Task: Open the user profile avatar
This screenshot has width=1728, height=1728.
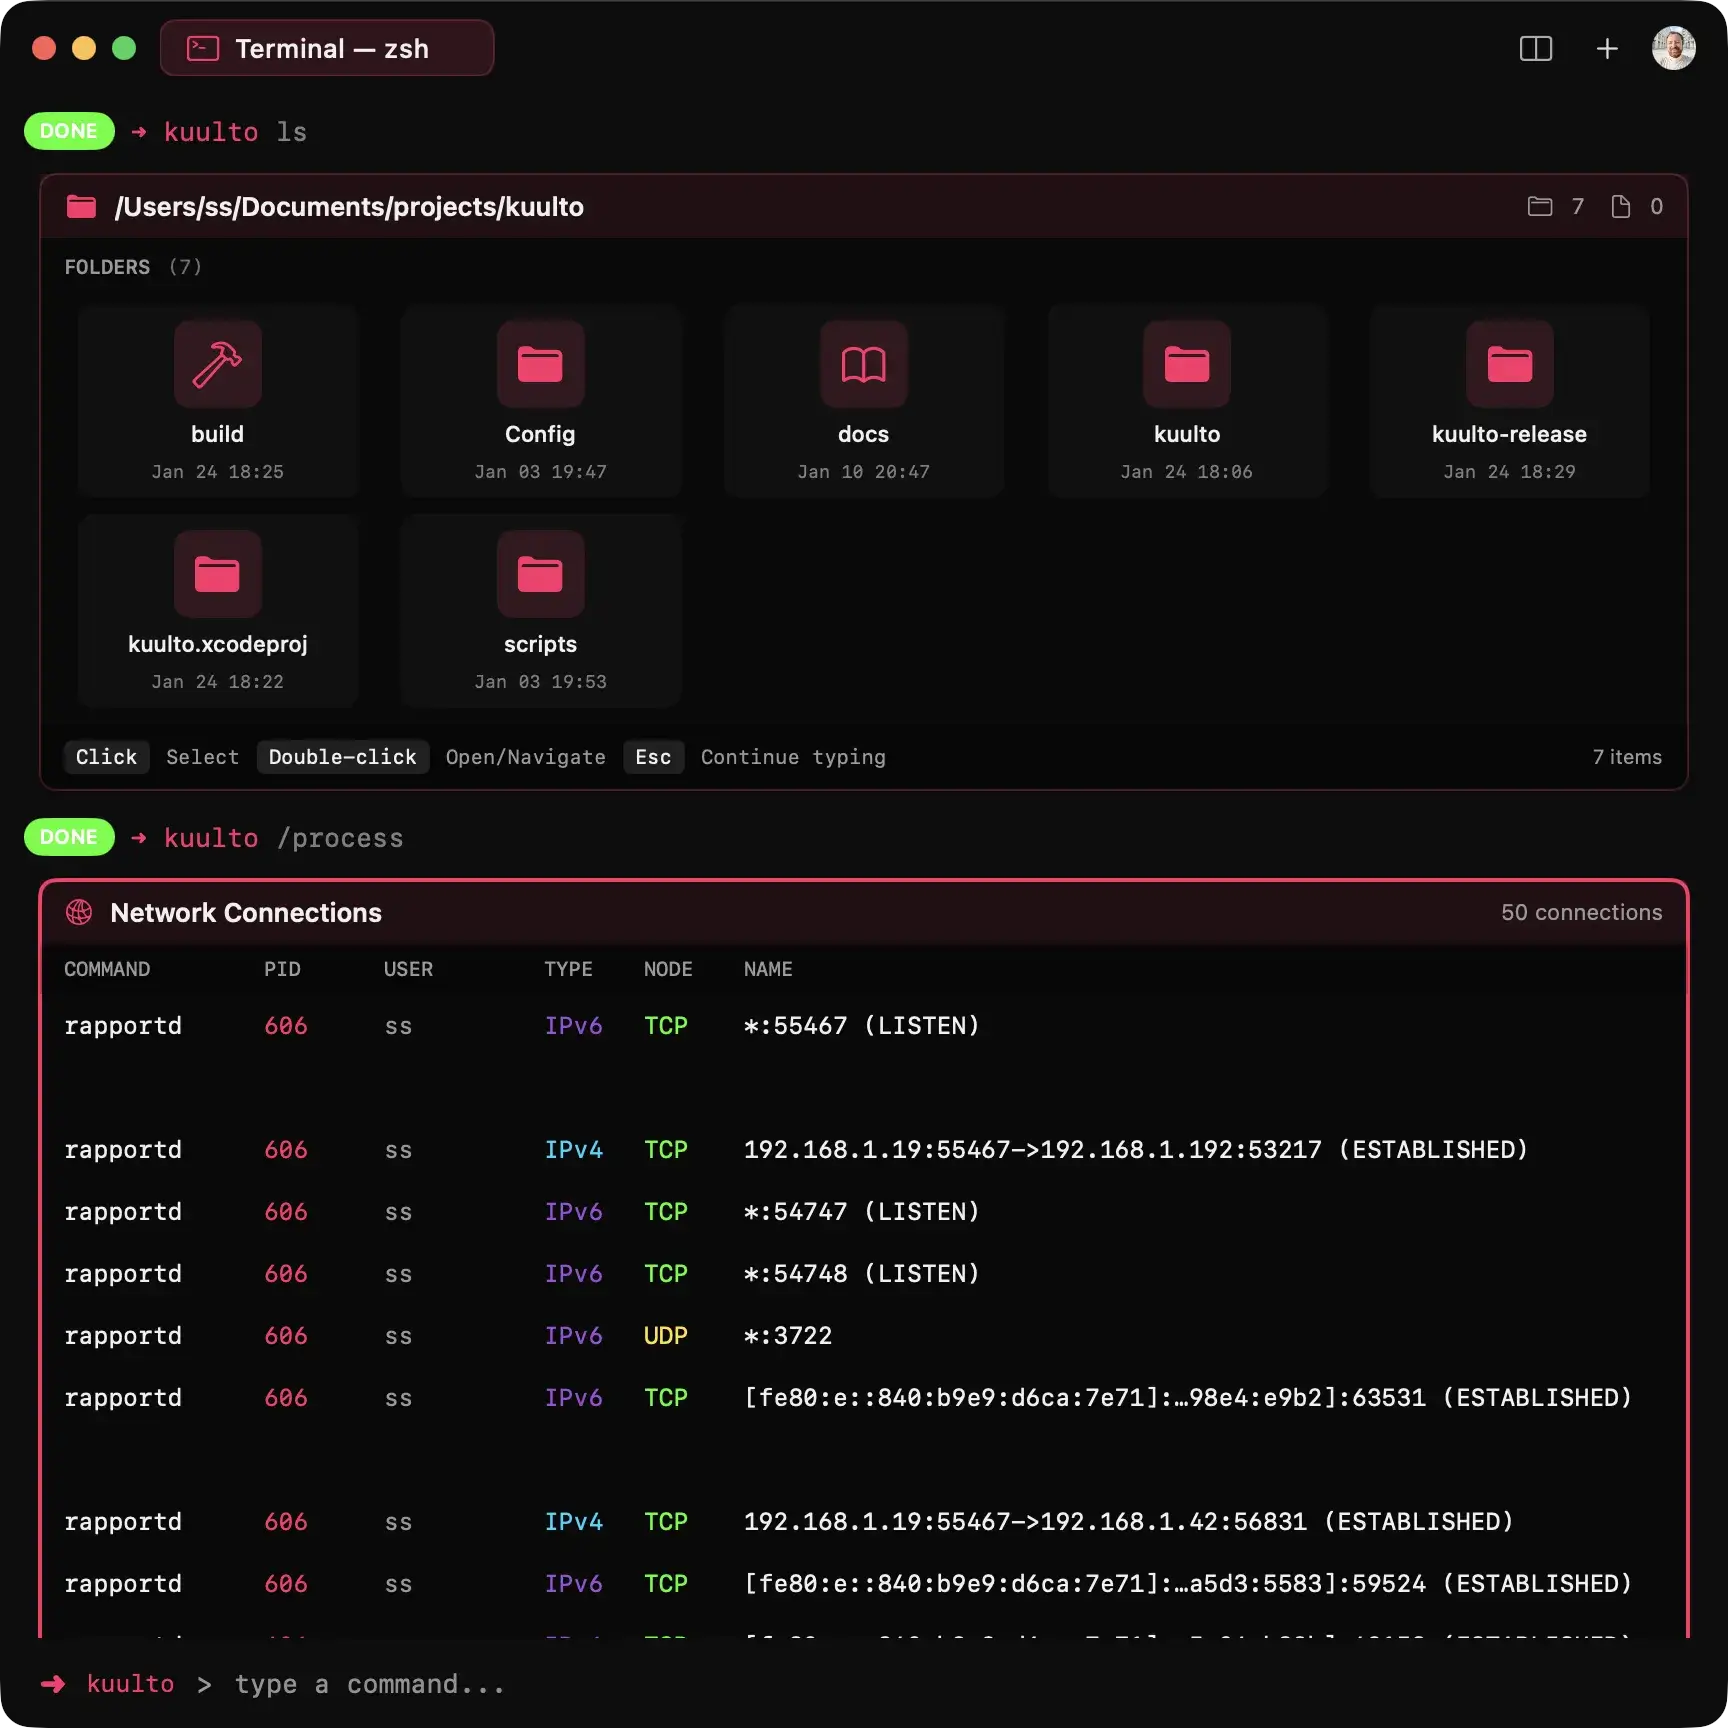Action: point(1673,49)
